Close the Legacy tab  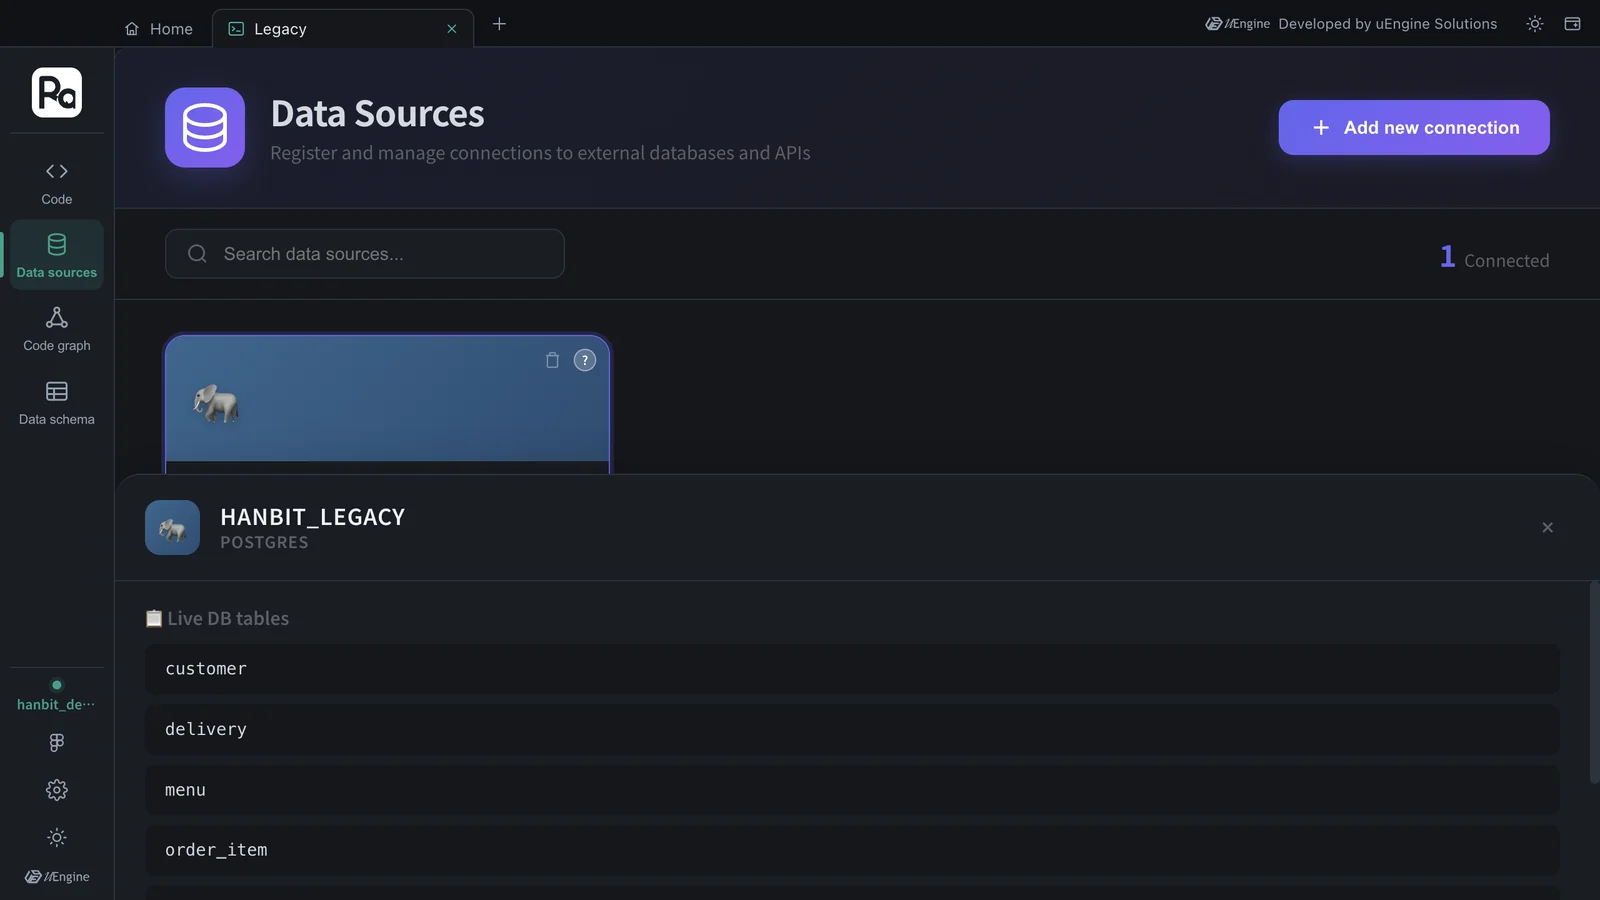click(x=452, y=29)
